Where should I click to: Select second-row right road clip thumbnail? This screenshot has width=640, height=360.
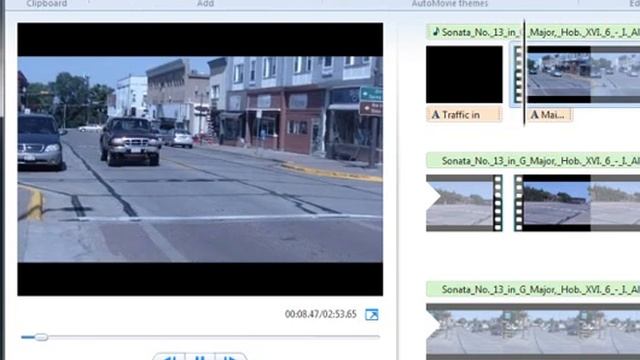pos(576,203)
